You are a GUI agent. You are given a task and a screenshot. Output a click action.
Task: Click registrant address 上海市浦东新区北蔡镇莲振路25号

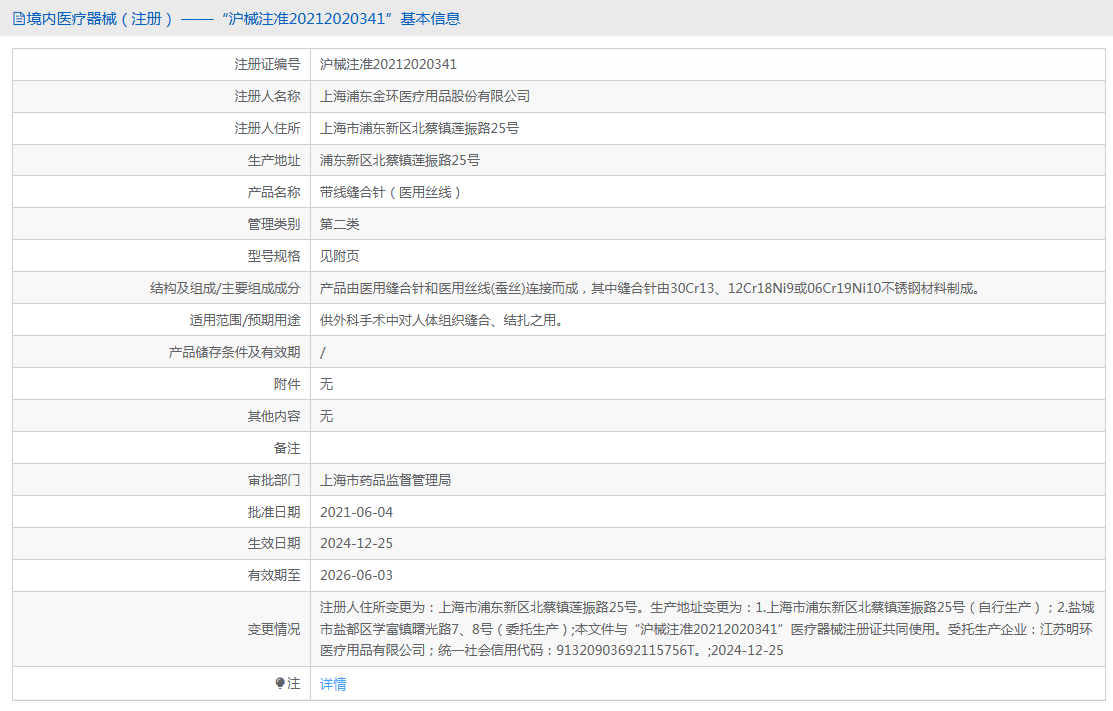point(420,128)
